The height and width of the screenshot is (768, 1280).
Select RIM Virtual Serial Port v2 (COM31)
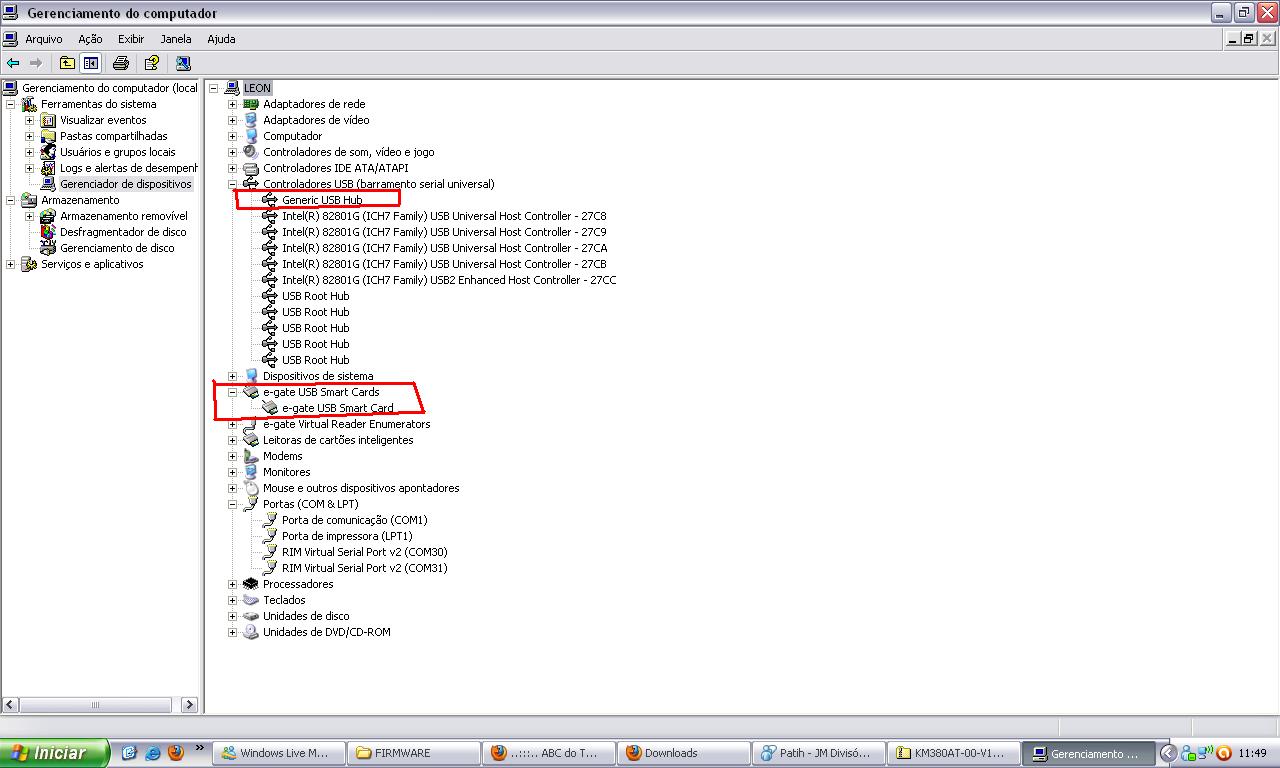pos(364,568)
